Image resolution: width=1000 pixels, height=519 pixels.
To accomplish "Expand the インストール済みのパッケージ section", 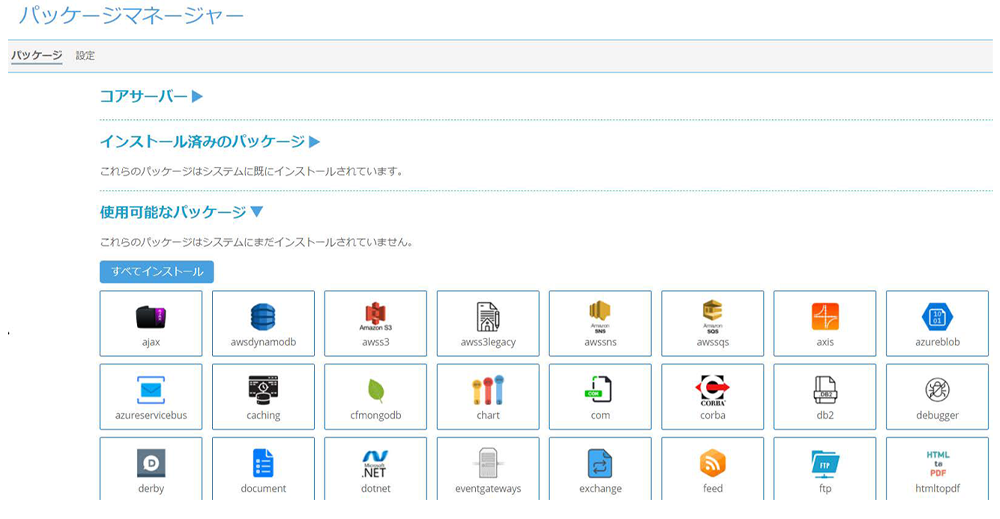I will 210,142.
